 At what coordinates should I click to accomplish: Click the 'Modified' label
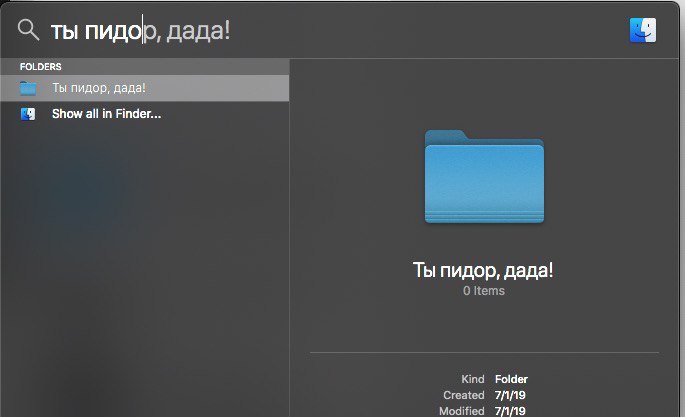pyautogui.click(x=462, y=411)
